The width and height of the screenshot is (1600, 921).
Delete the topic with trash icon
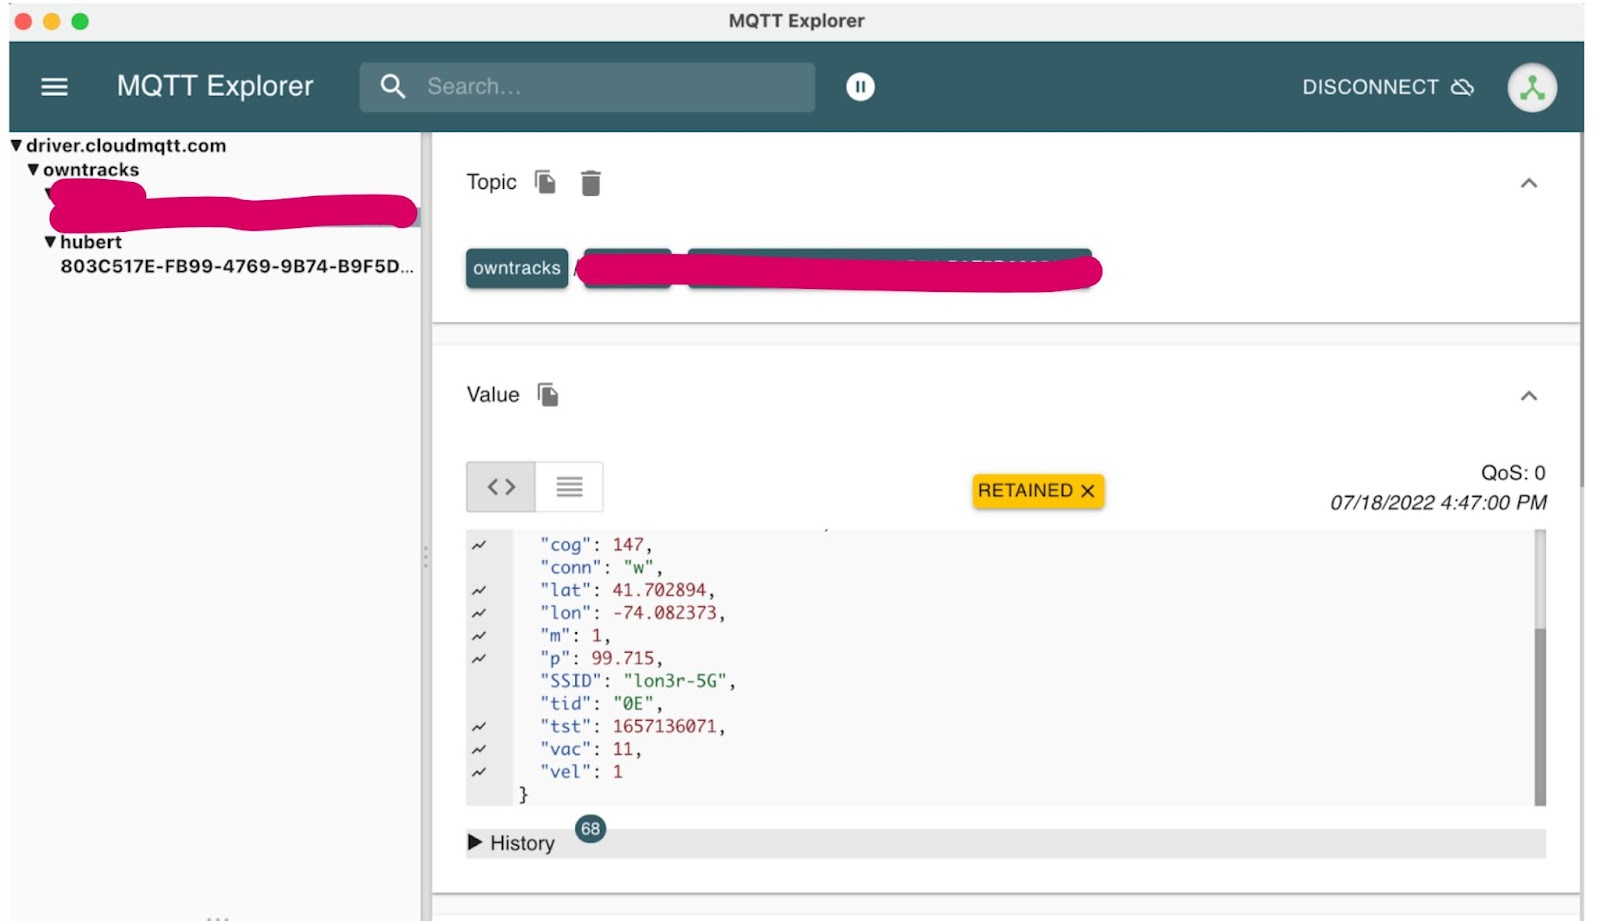[591, 183]
